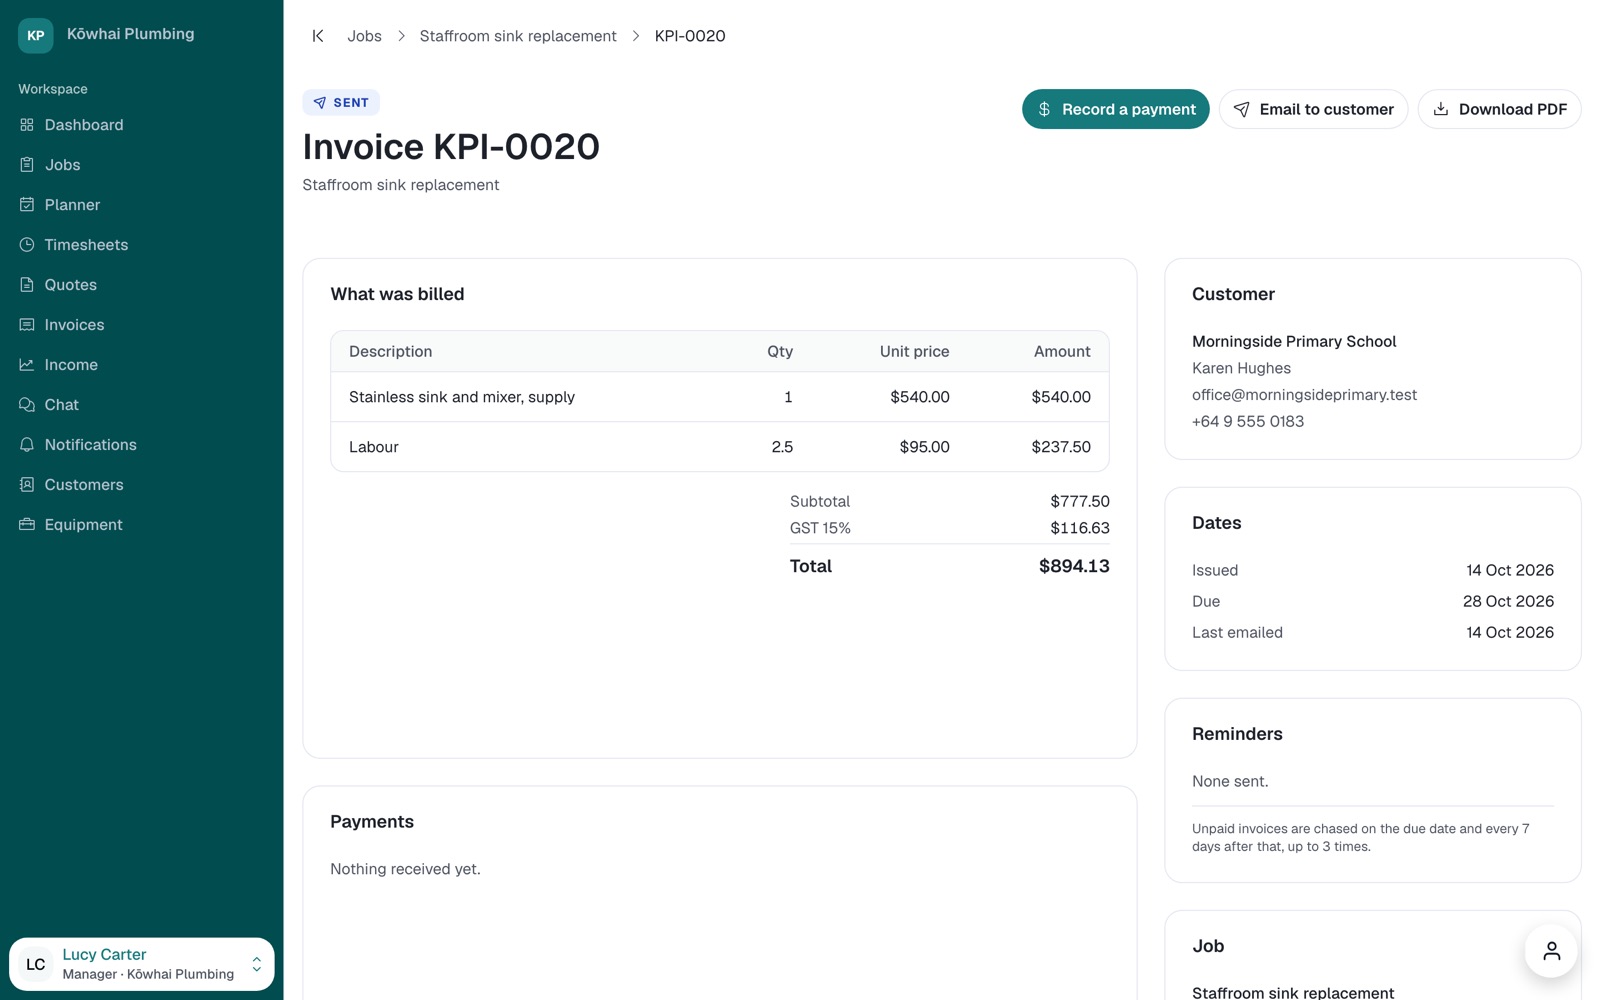Click email office@morningsideprimary.test

click(x=1304, y=395)
